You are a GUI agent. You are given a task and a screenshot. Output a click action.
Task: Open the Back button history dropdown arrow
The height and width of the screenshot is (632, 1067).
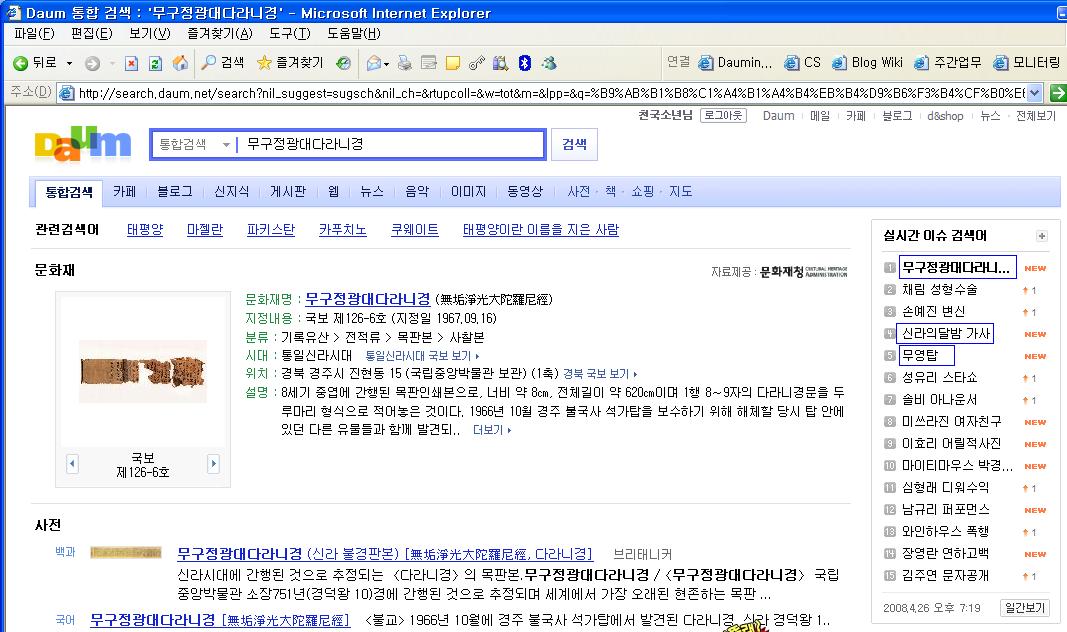pyautogui.click(x=69, y=63)
